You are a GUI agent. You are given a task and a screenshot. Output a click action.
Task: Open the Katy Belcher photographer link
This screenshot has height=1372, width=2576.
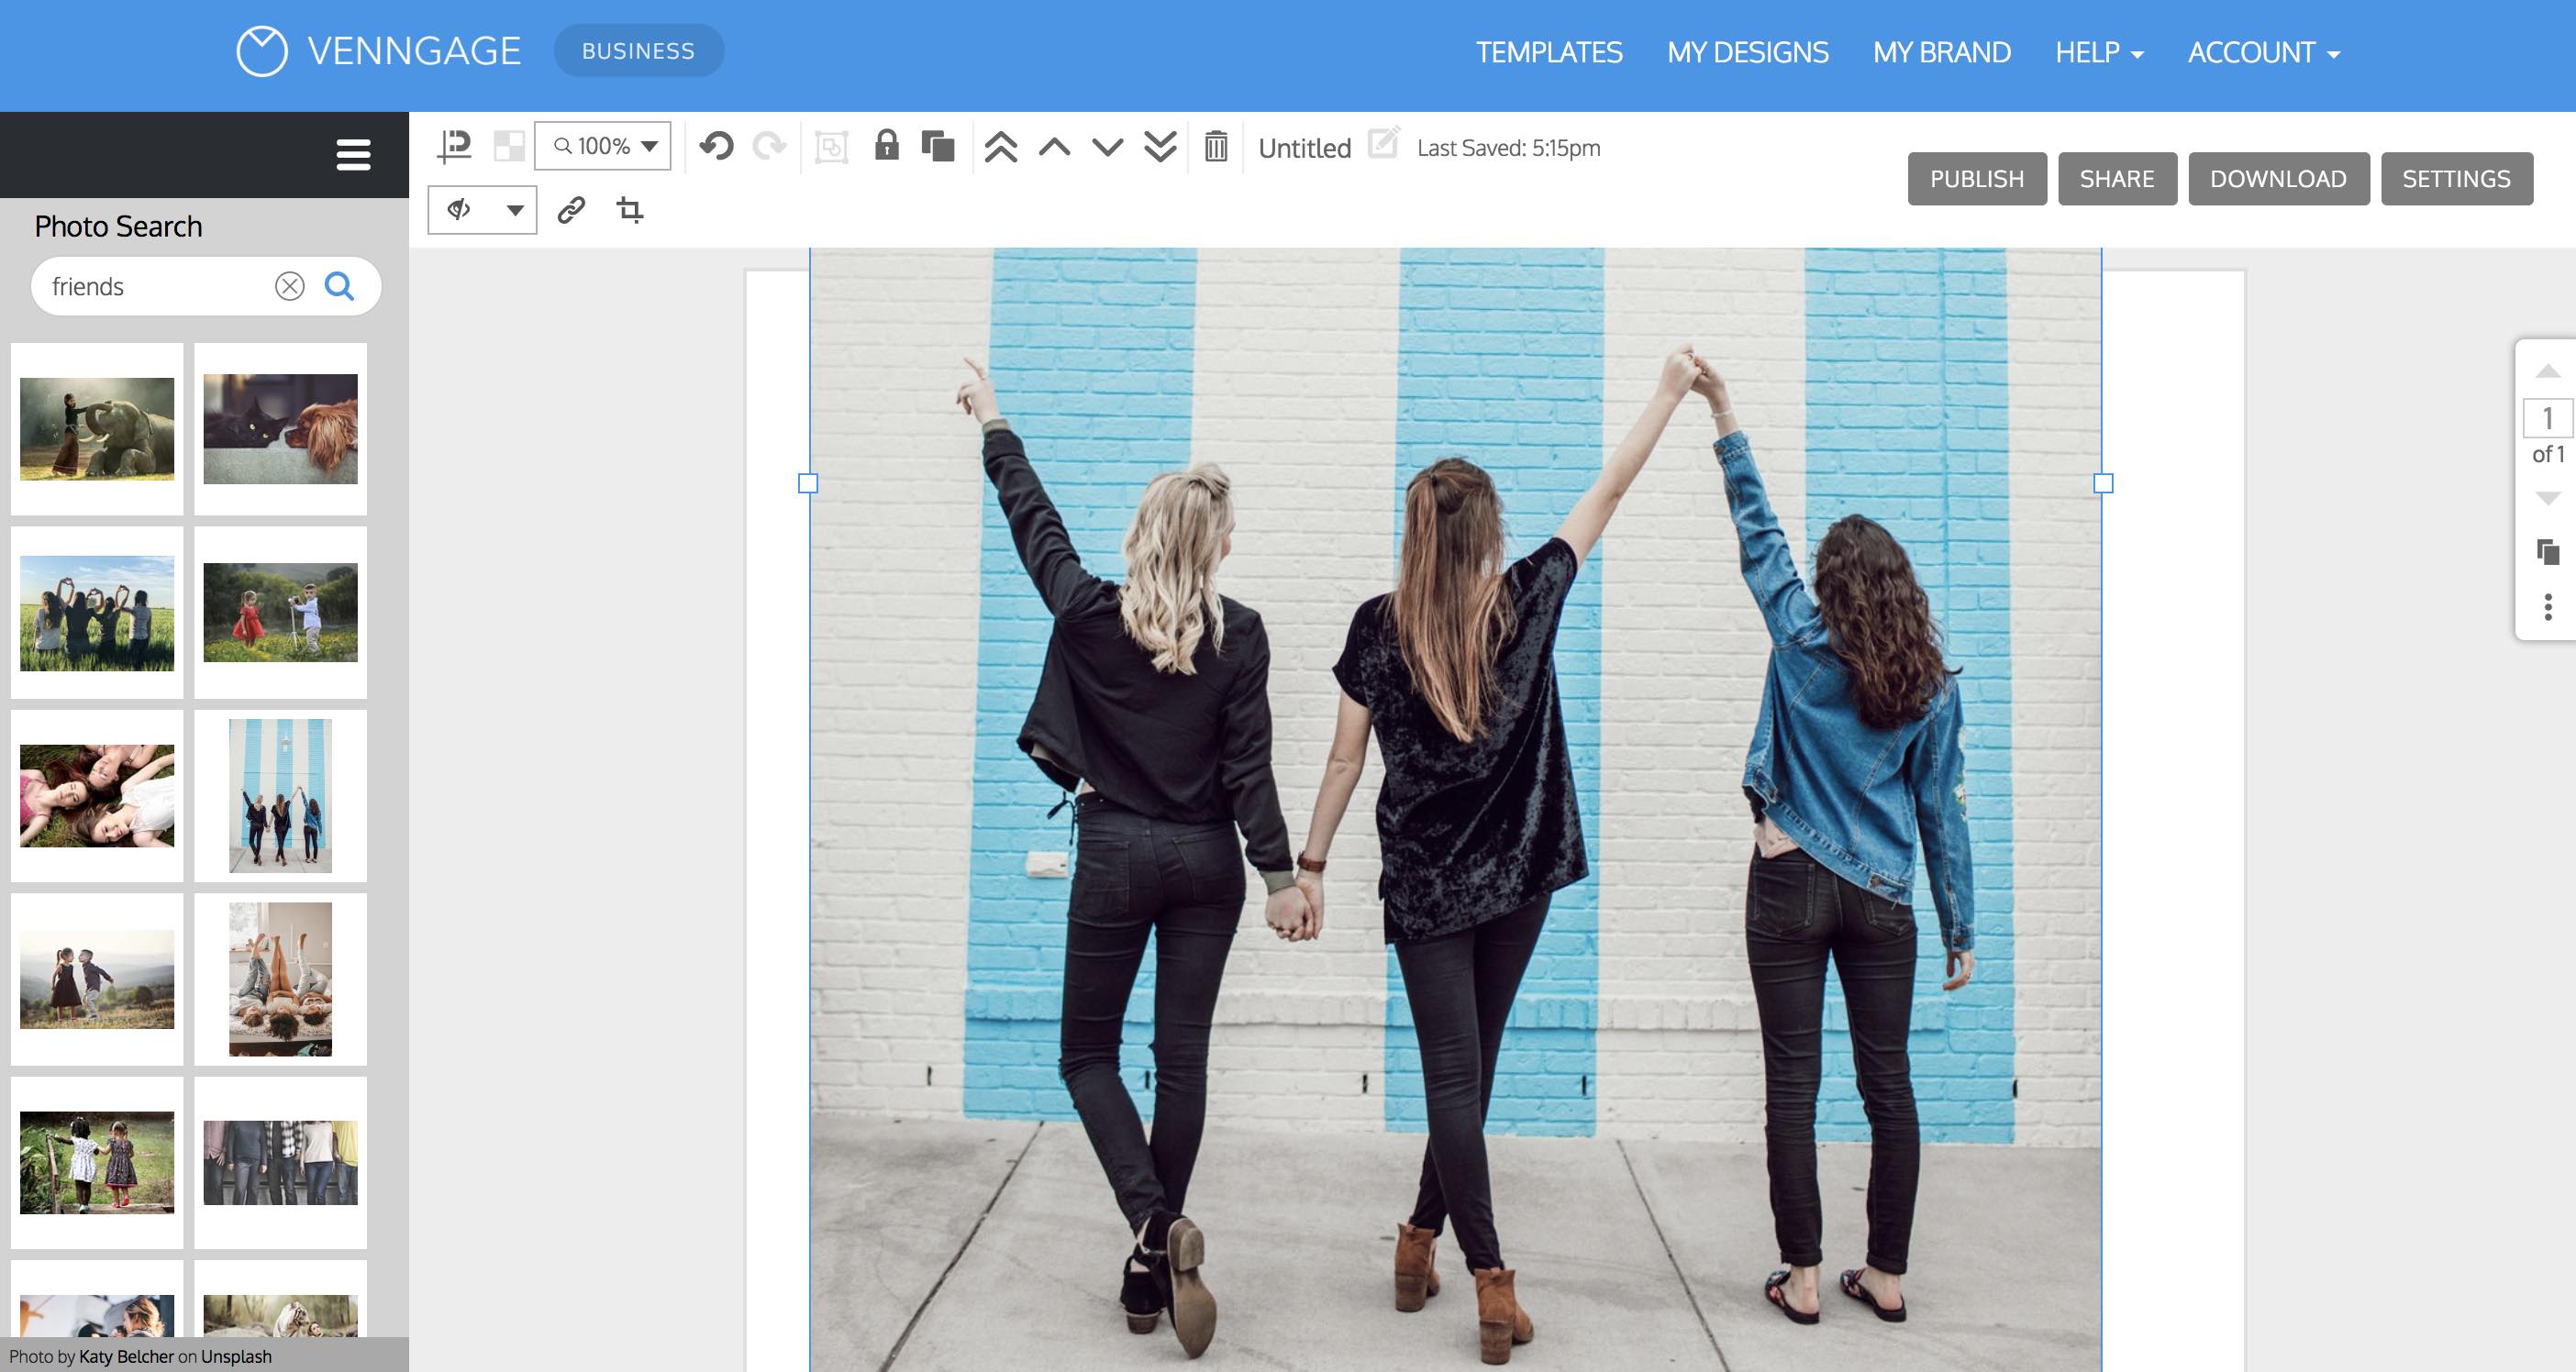click(x=126, y=1356)
